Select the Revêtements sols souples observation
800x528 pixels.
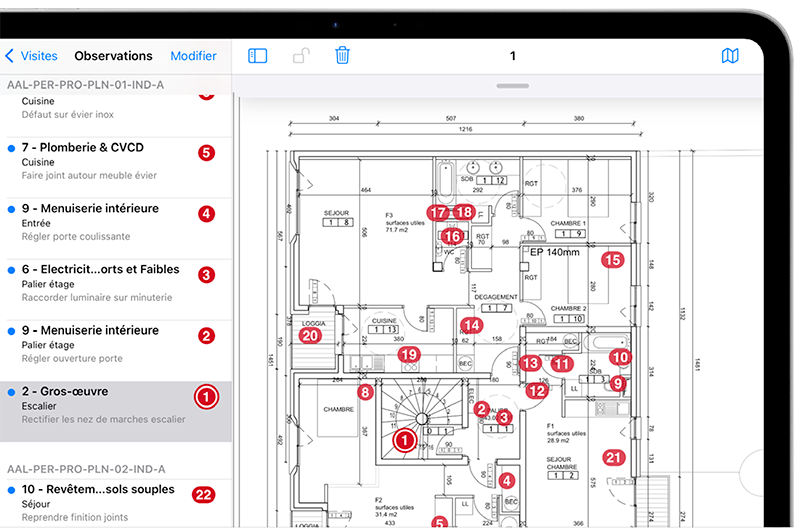(115, 502)
